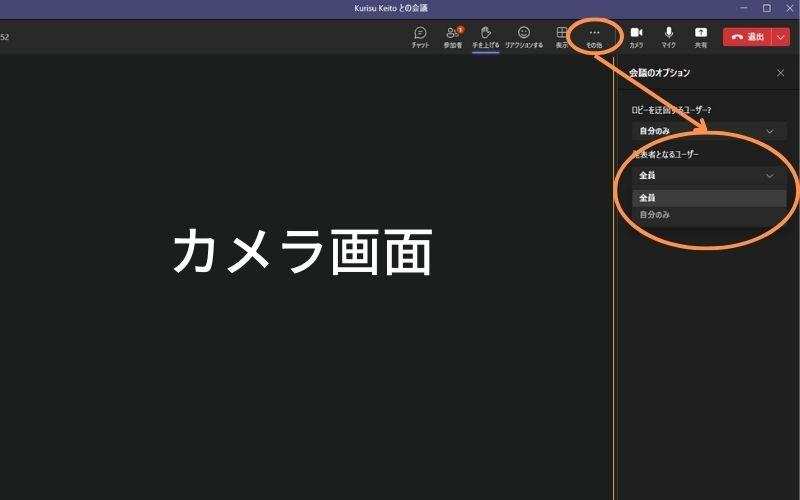Image resolution: width=800 pixels, height=500 pixels.
Task: Open the chat (チャット) panel
Action: coord(420,37)
